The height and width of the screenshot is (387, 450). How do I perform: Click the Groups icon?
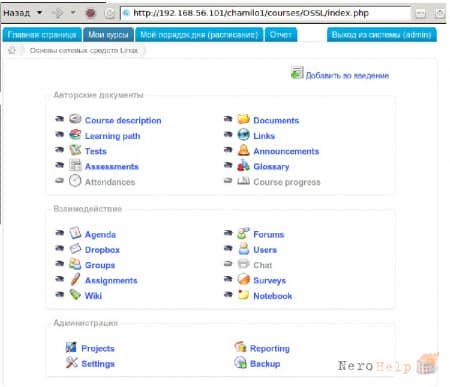point(75,264)
